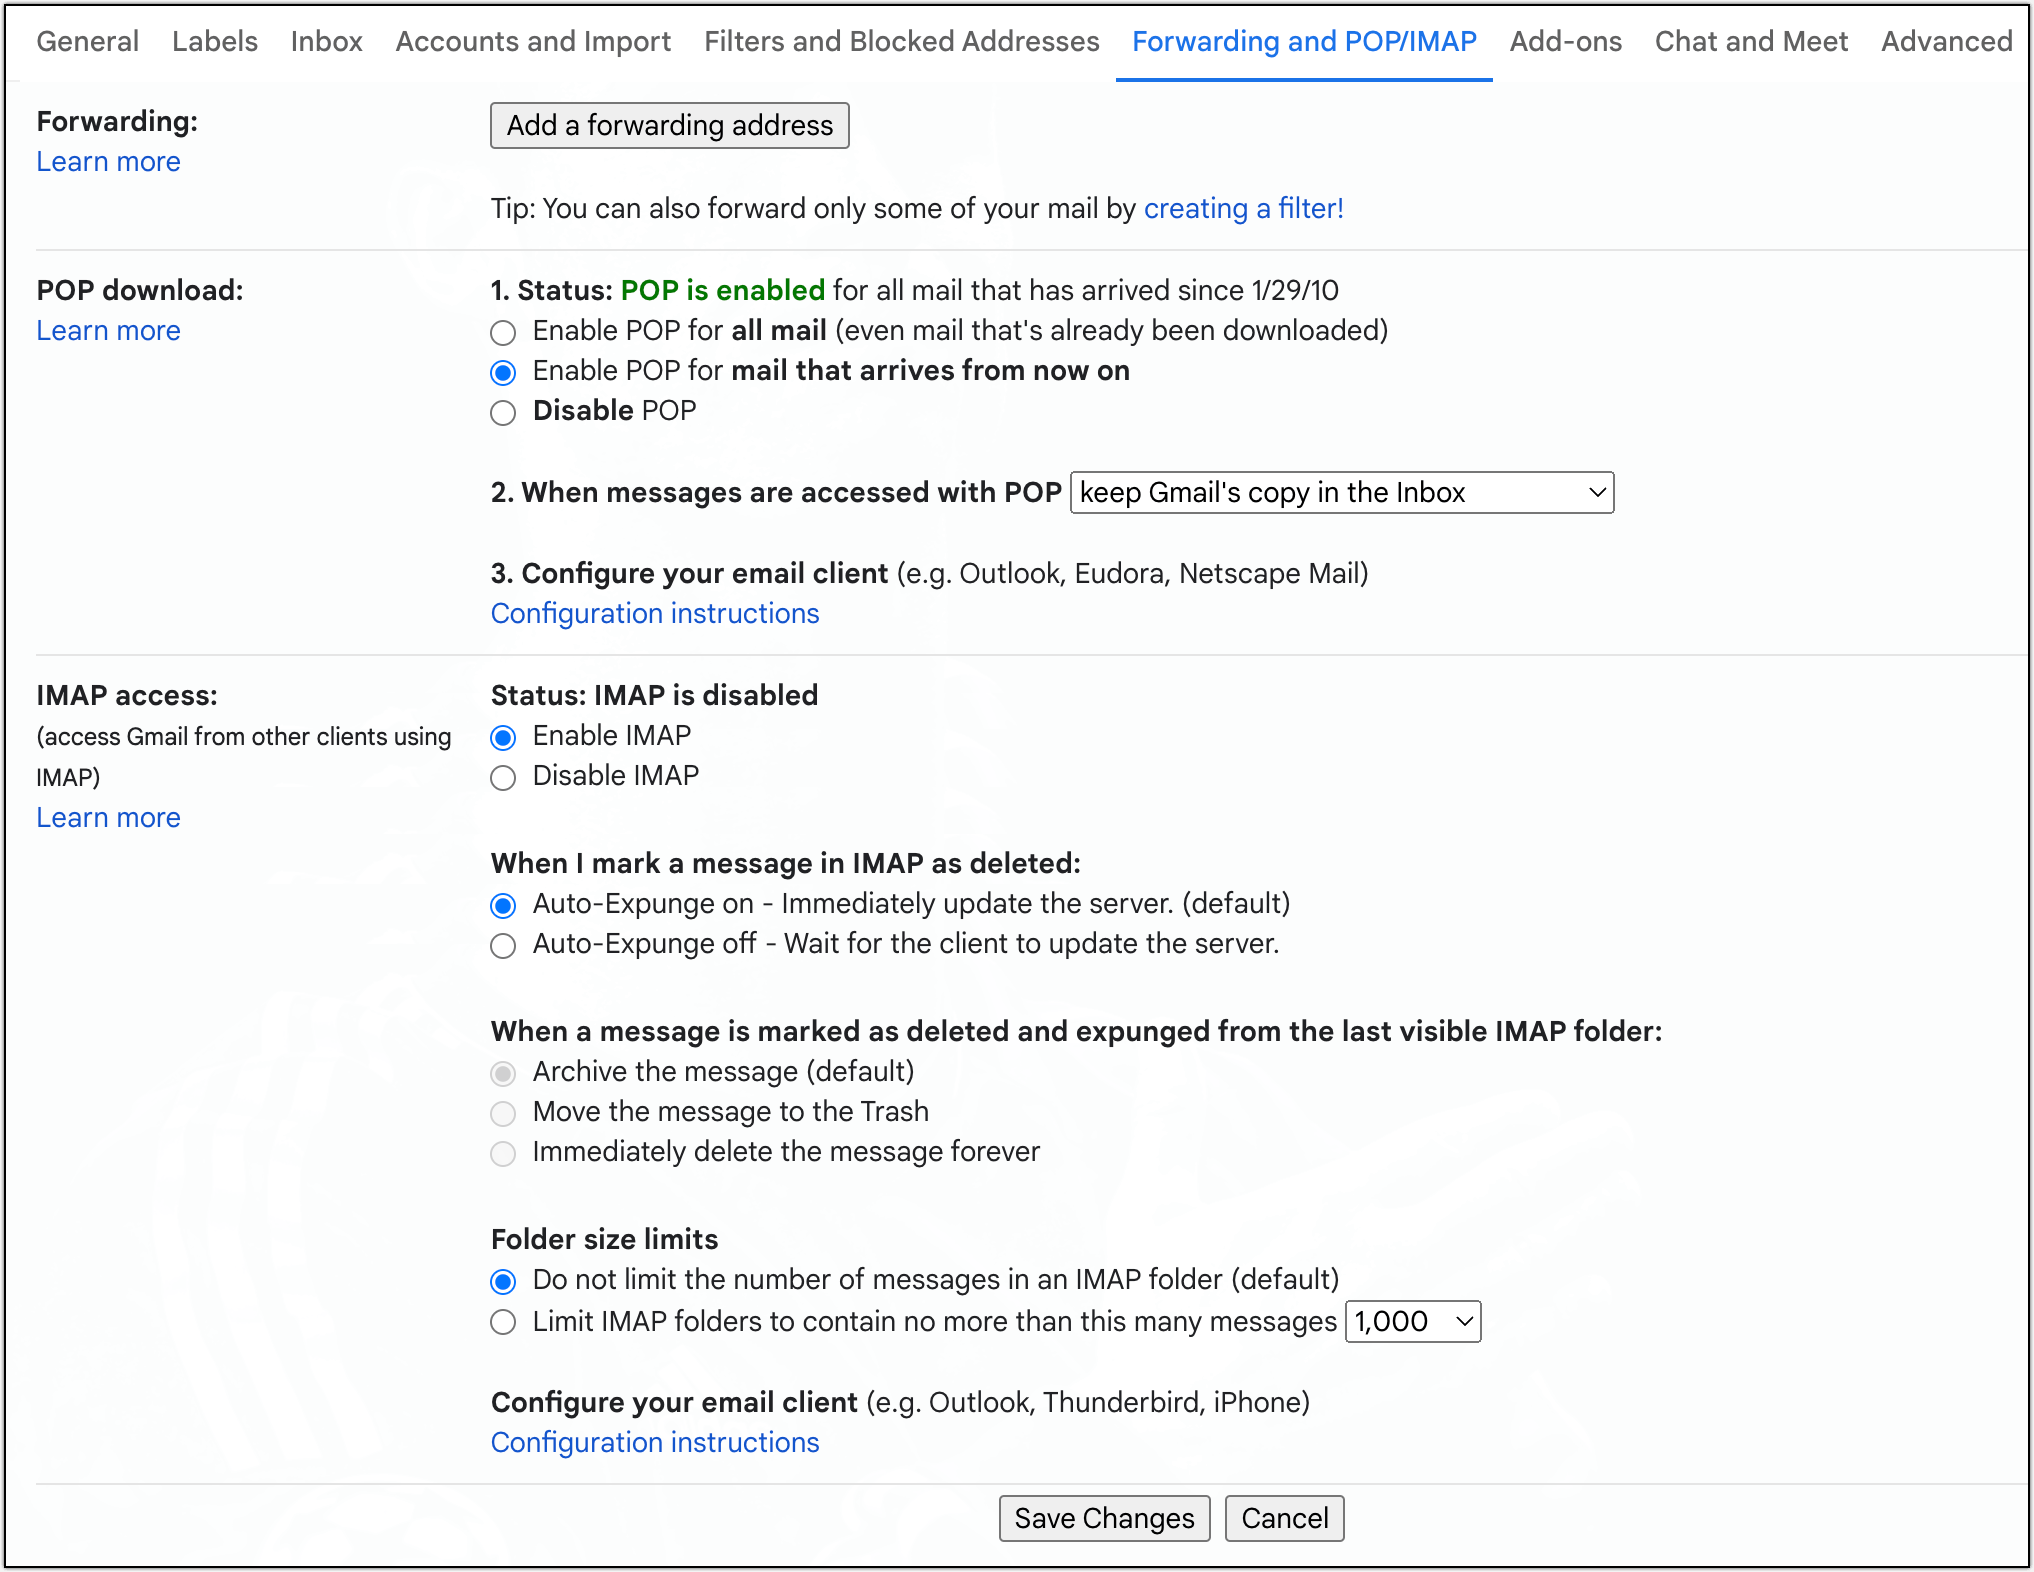2034x1572 pixels.
Task: Open the 1,000 messages limit dropdown
Action: point(1412,1322)
